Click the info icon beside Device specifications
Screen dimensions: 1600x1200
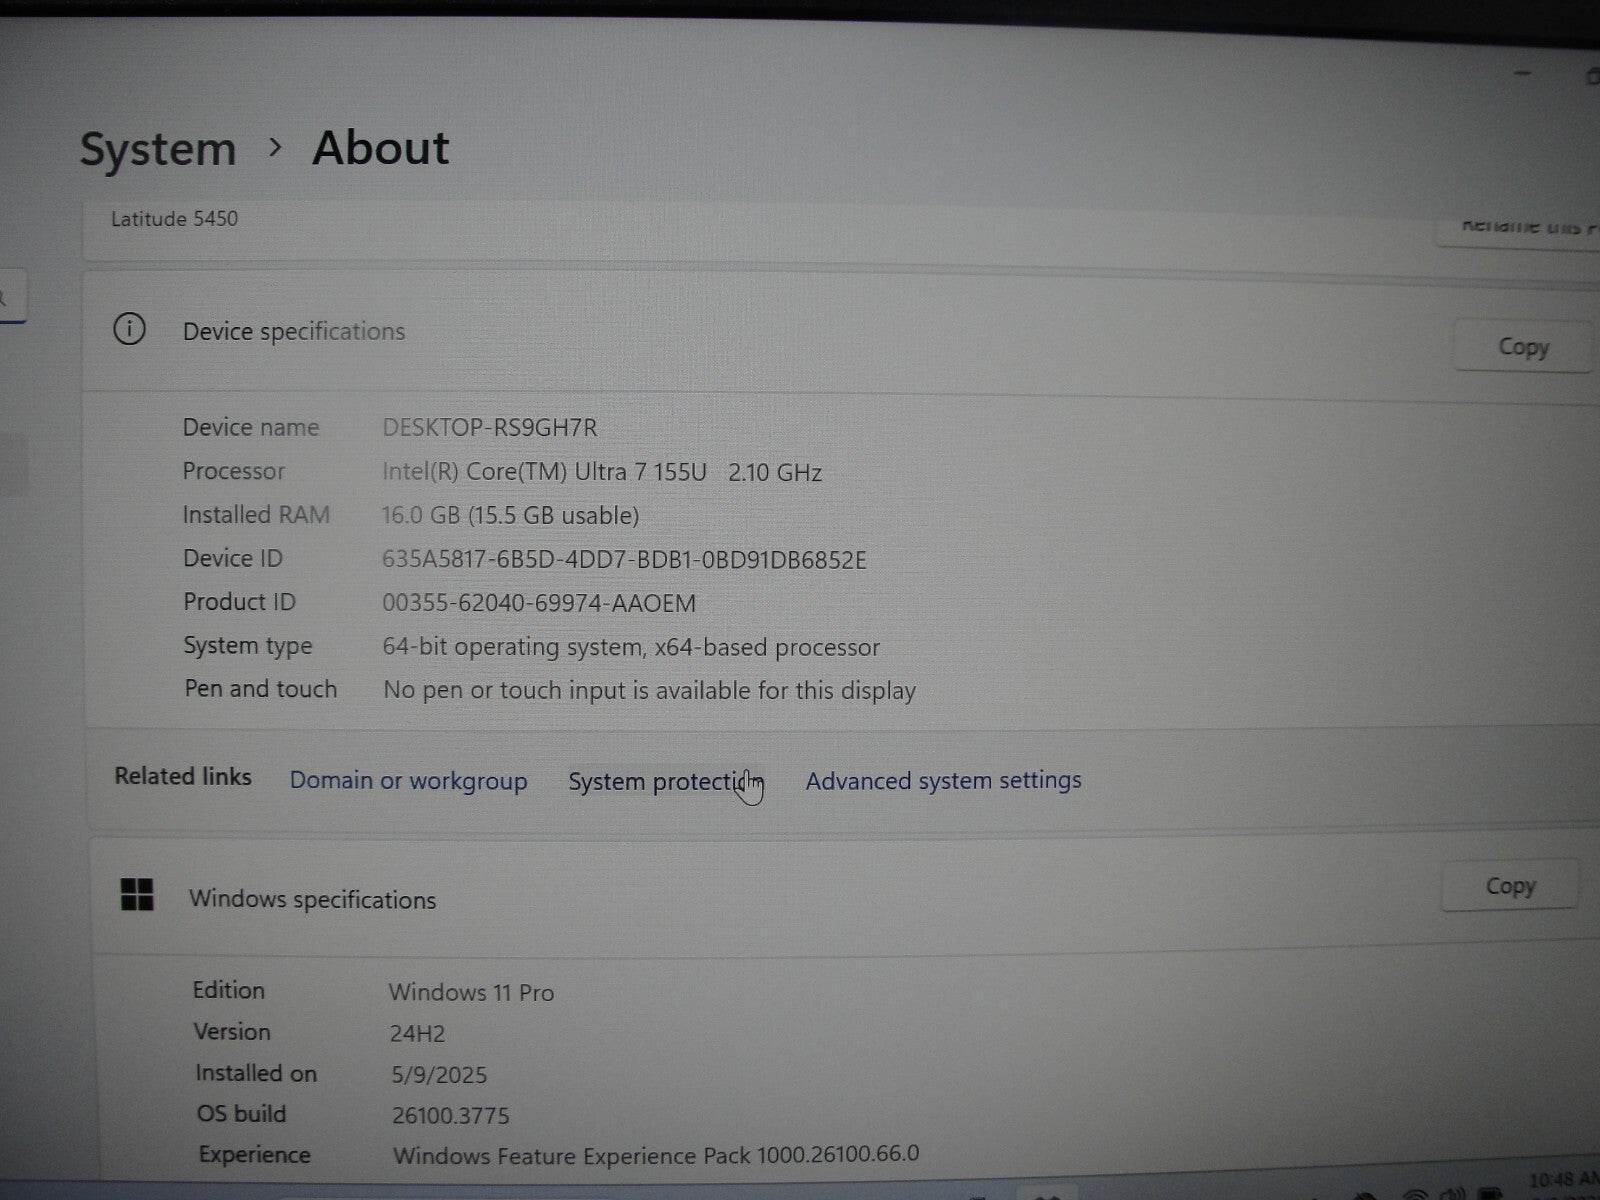129,330
